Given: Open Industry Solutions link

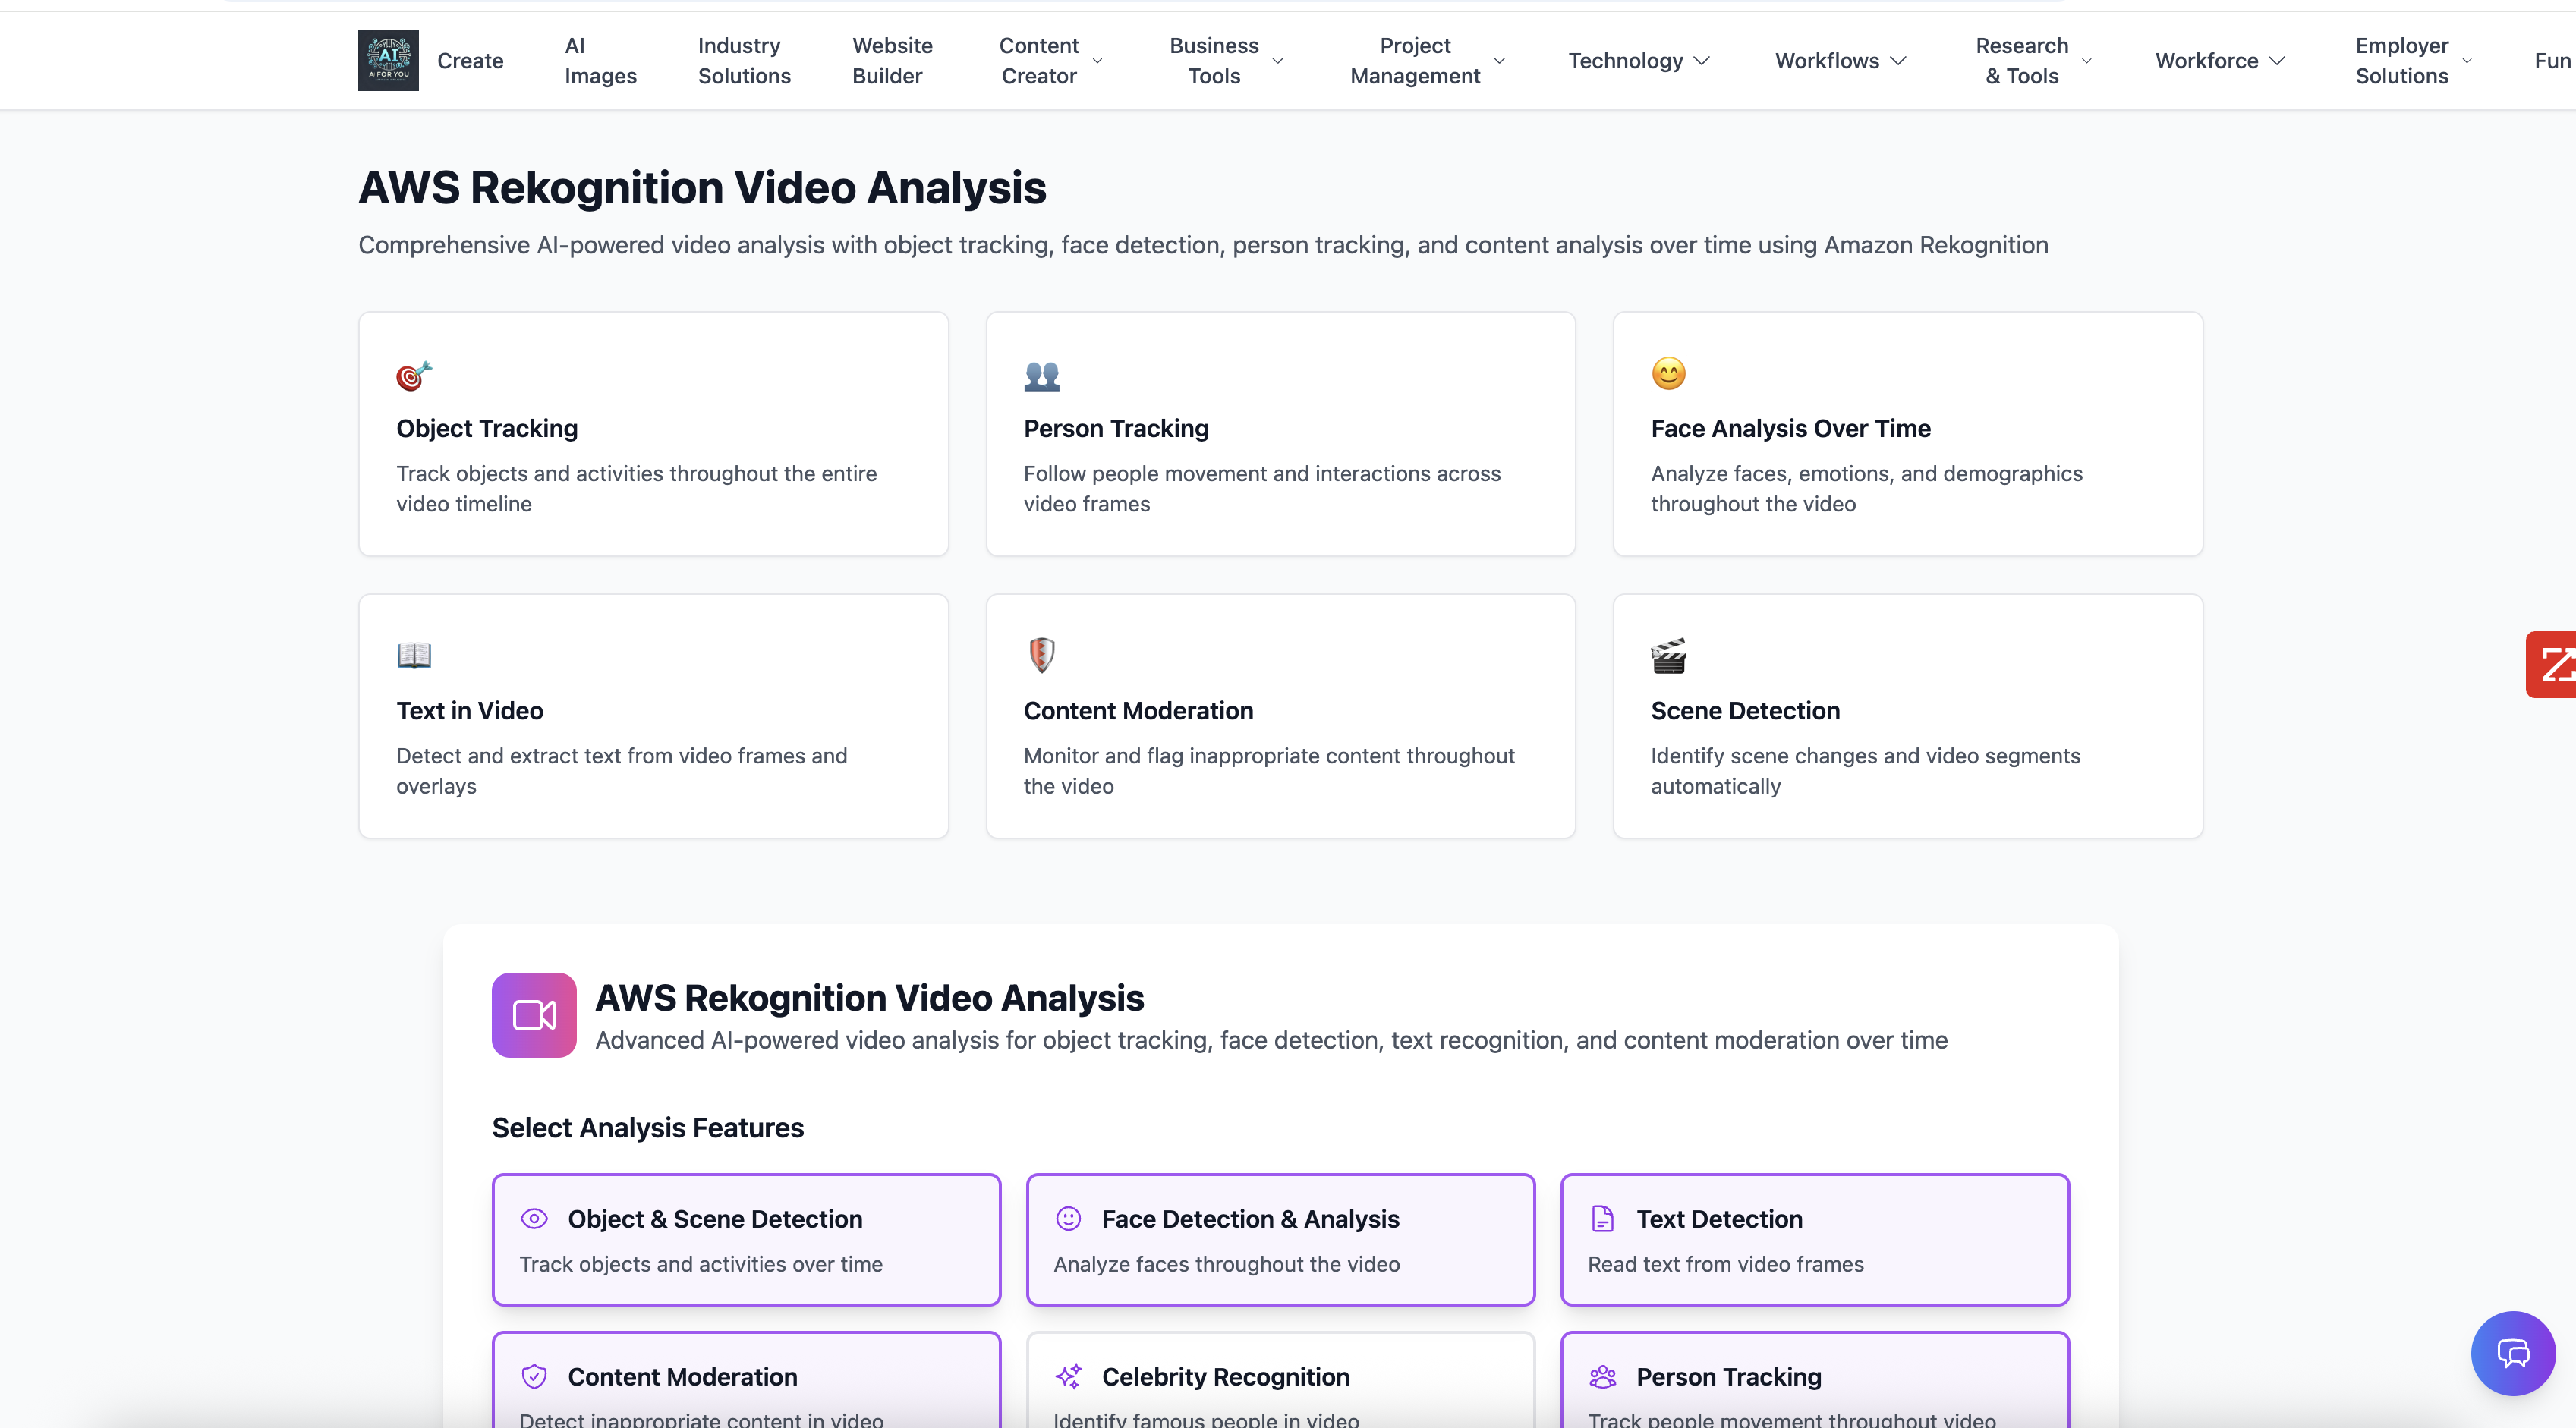Looking at the screenshot, I should 744,61.
